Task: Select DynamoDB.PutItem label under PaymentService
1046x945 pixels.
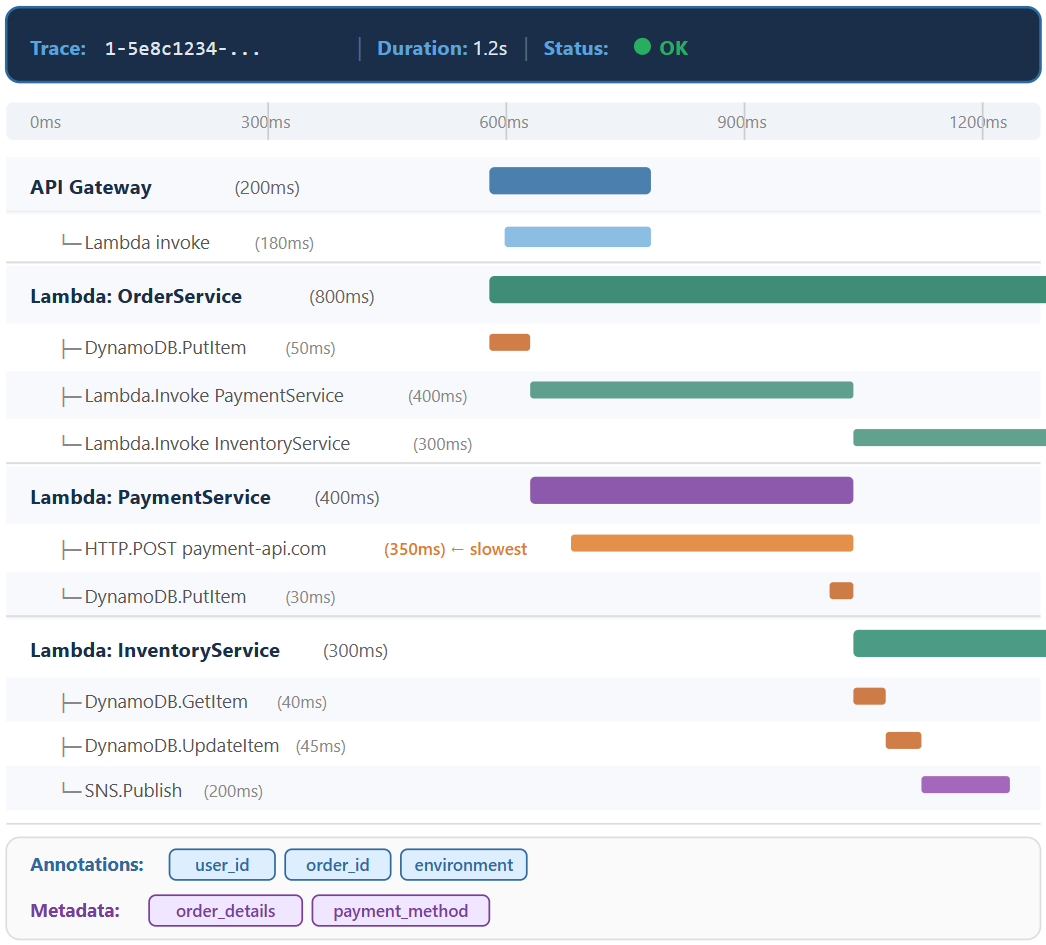Action: (x=165, y=597)
